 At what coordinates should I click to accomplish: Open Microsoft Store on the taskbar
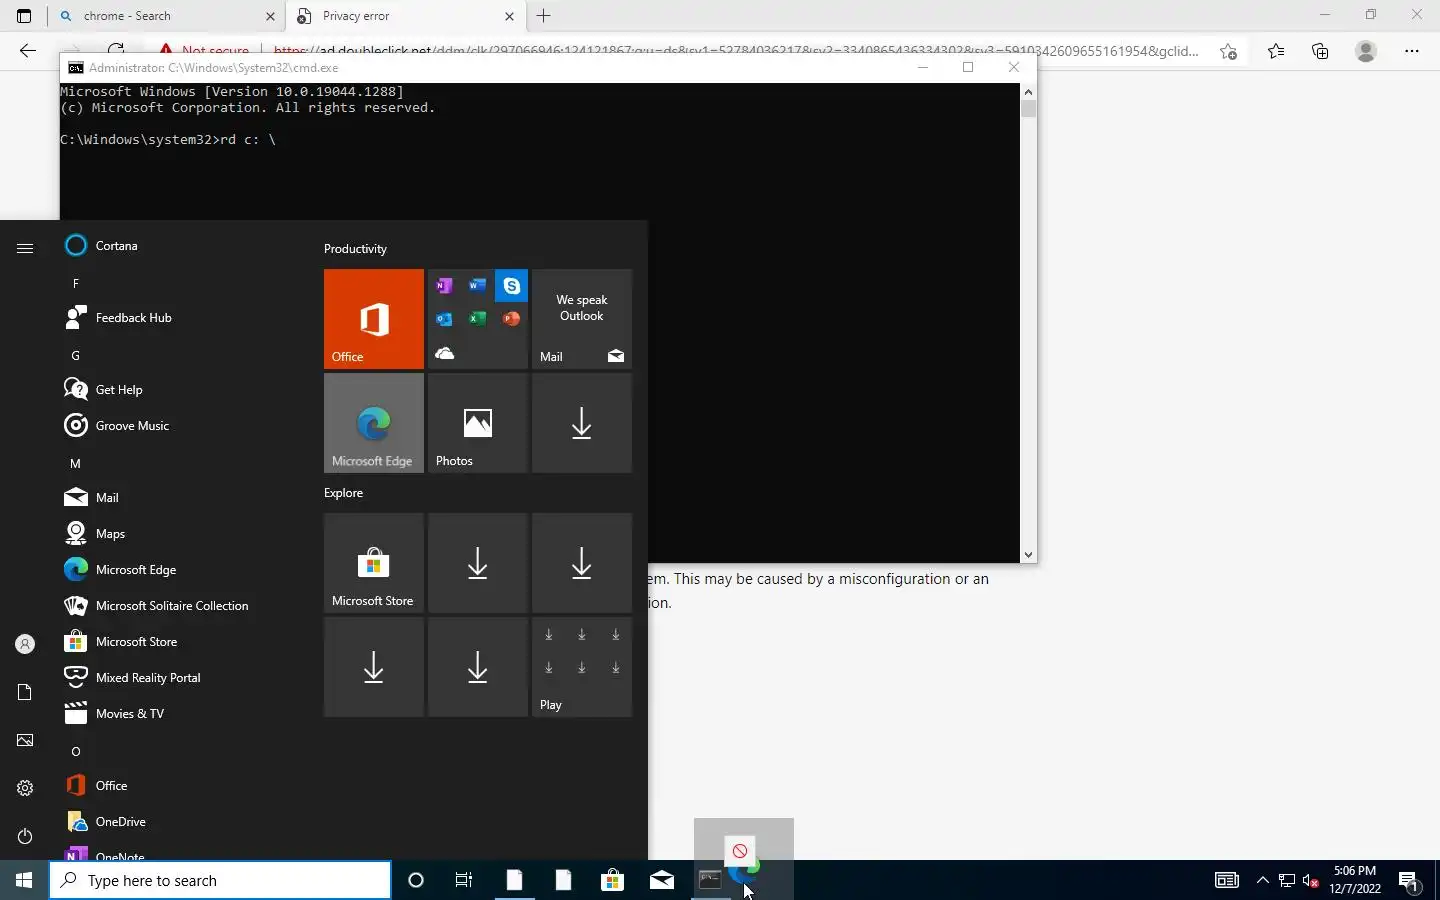coord(612,881)
